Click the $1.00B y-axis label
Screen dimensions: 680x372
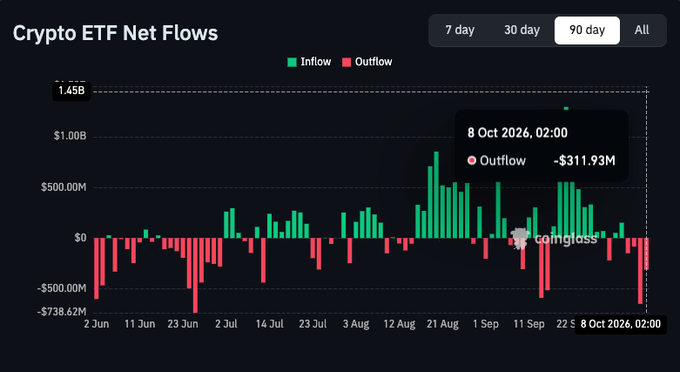[x=70, y=136]
